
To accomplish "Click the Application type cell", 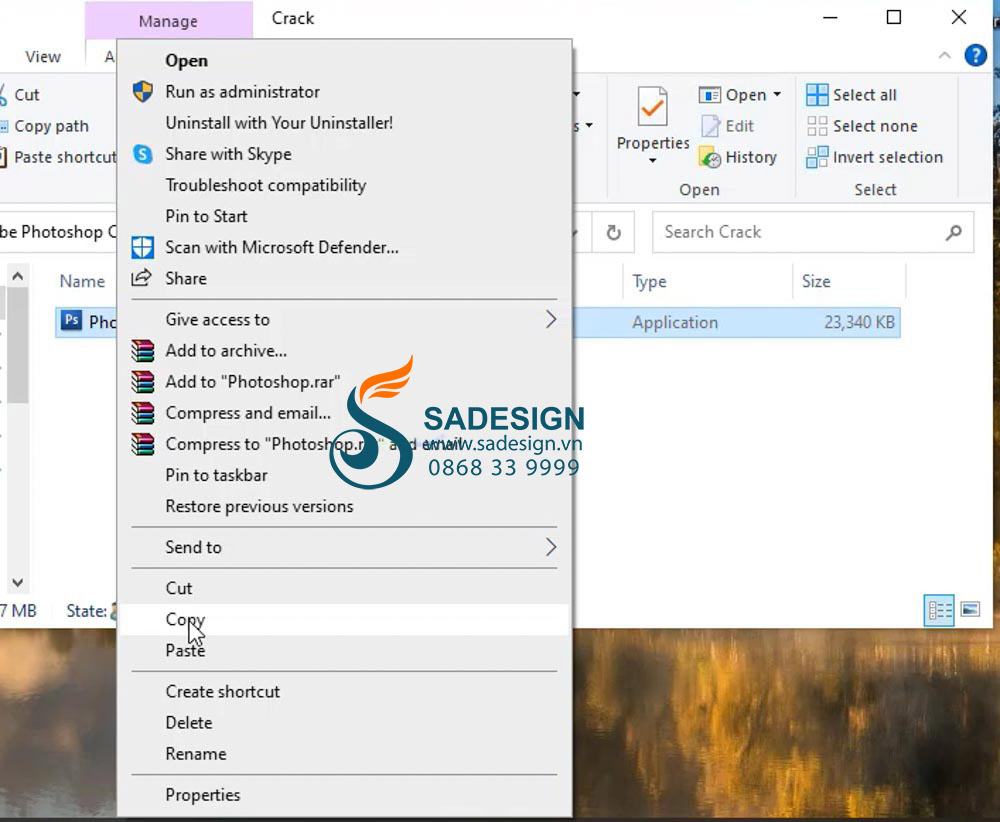I will coord(675,323).
